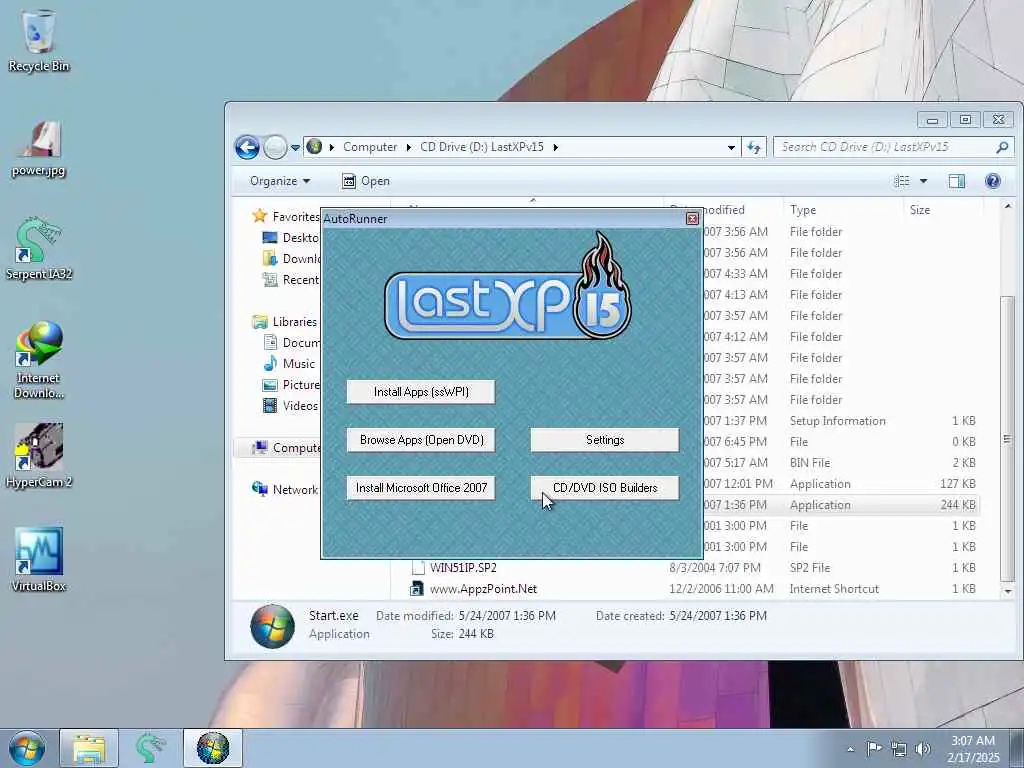Change the view with the views icon

tap(902, 181)
